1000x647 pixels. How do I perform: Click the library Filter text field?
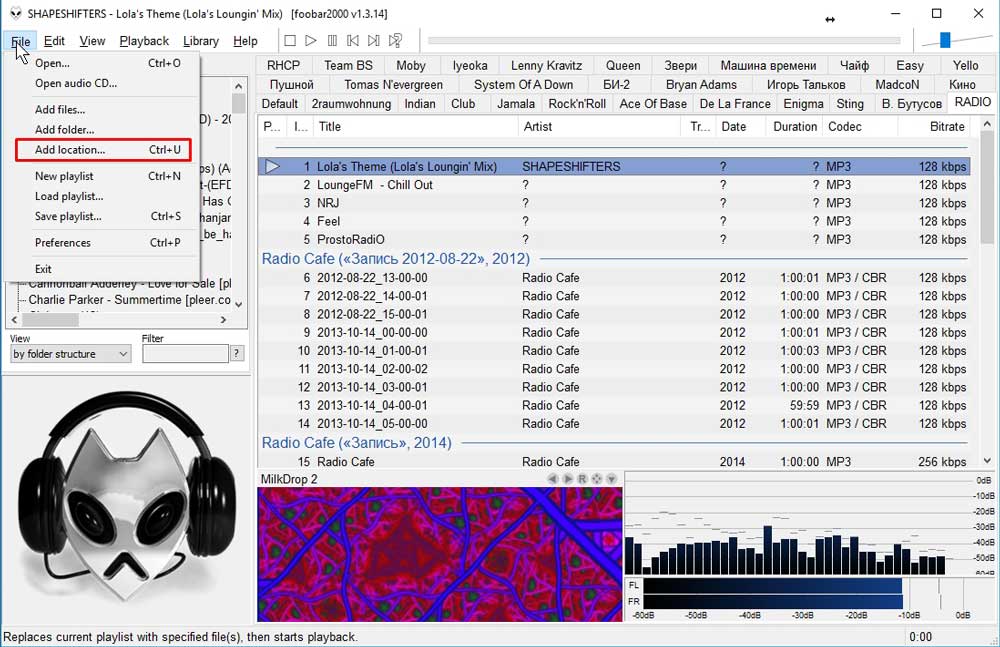coord(185,354)
